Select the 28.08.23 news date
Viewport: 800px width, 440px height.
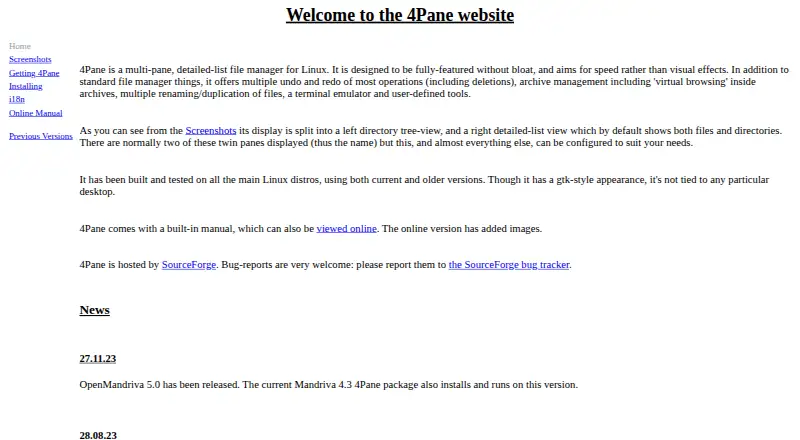(x=98, y=435)
